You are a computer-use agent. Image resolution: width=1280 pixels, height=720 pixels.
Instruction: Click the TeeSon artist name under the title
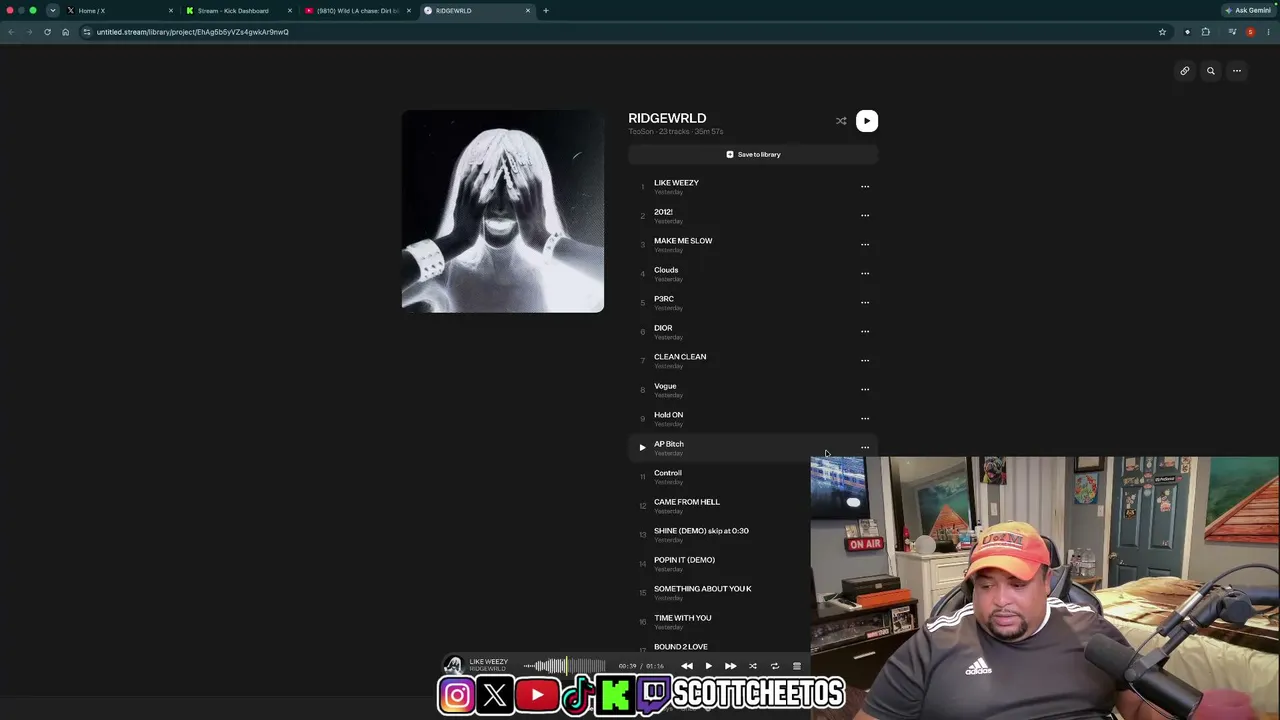click(x=641, y=132)
